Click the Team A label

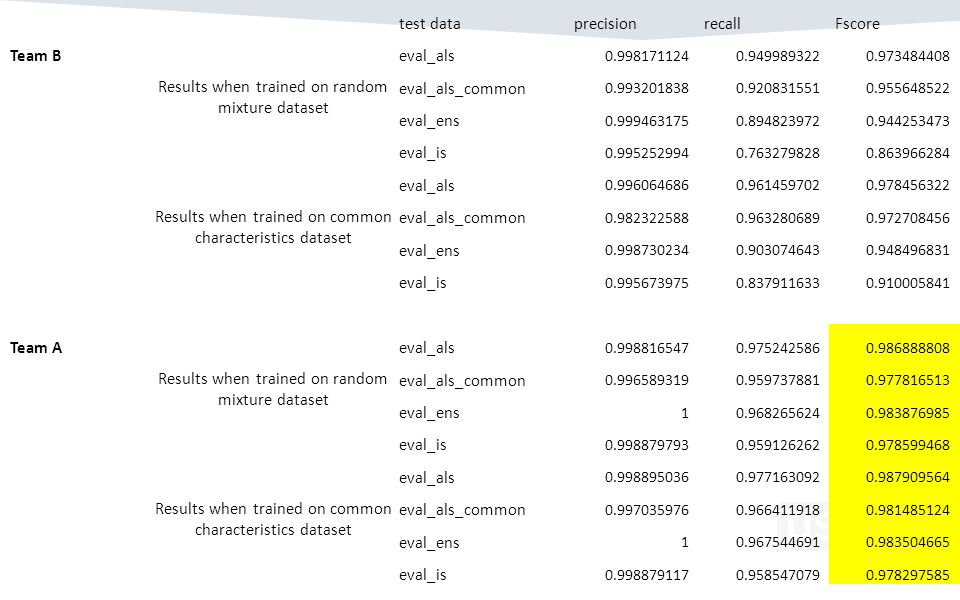(x=36, y=348)
